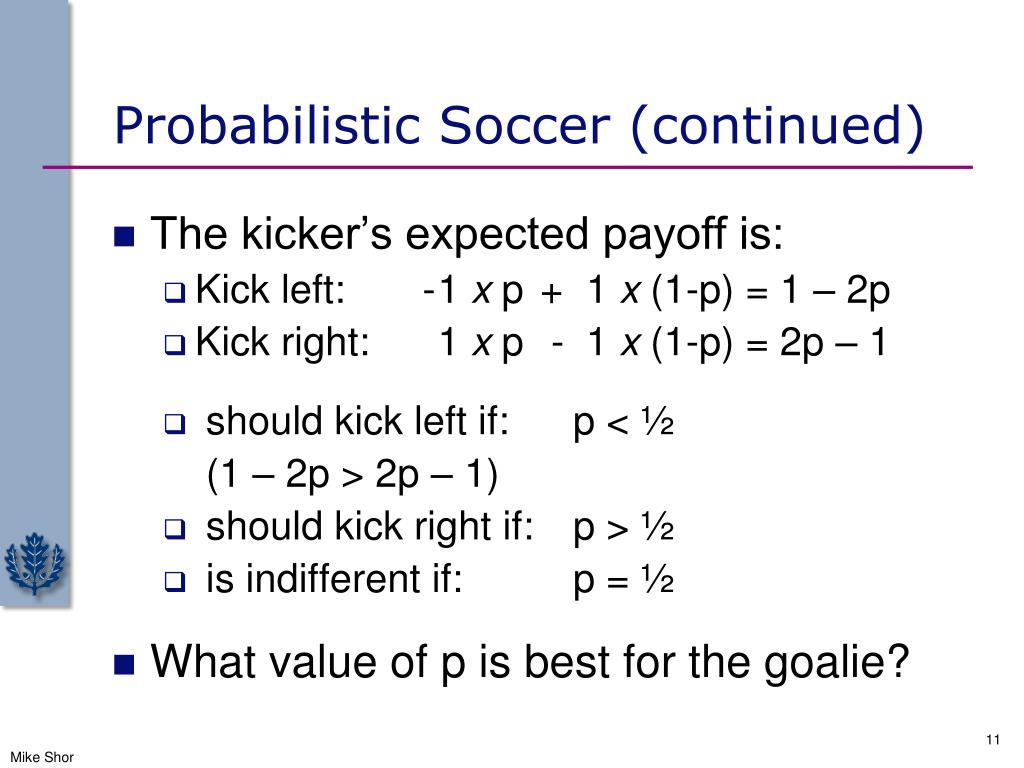Click the question 'What value of p is best for the goalie?'

click(530, 662)
